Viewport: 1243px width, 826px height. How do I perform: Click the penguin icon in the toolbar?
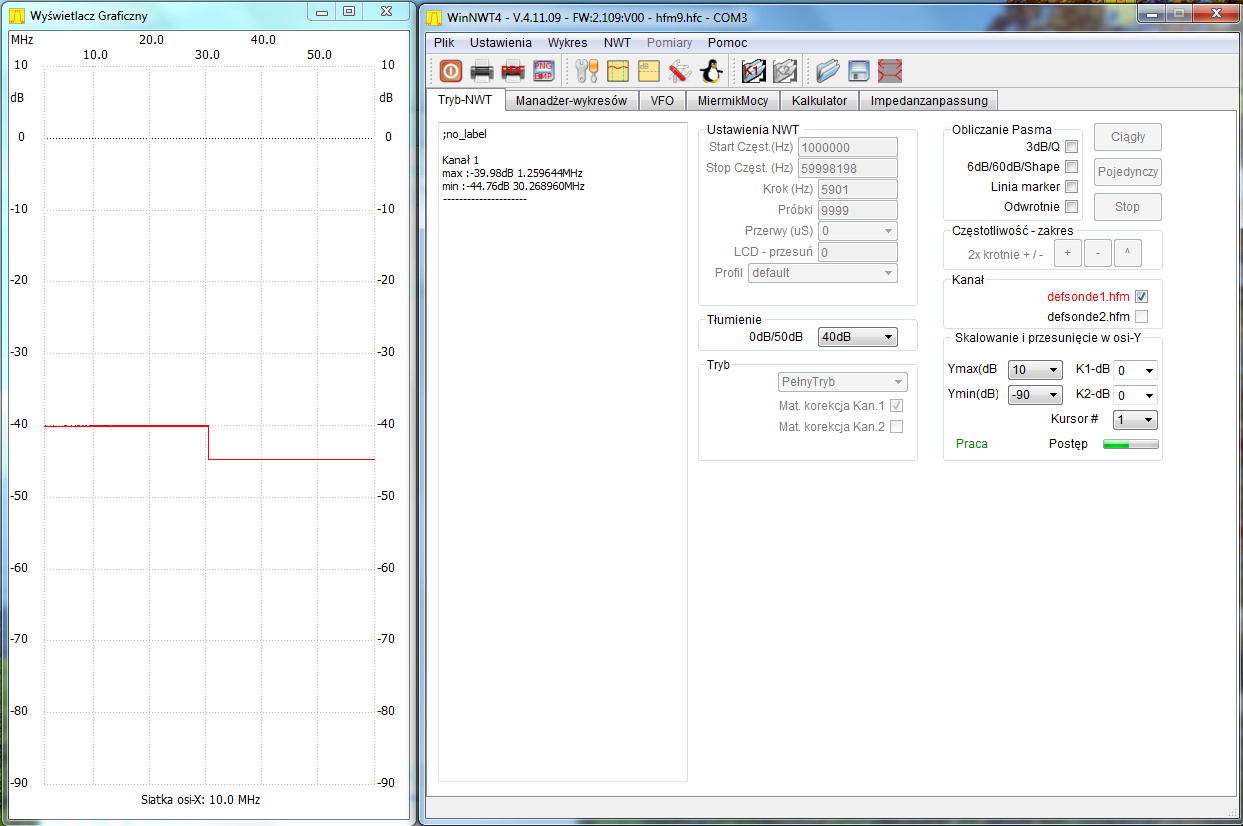pyautogui.click(x=711, y=71)
